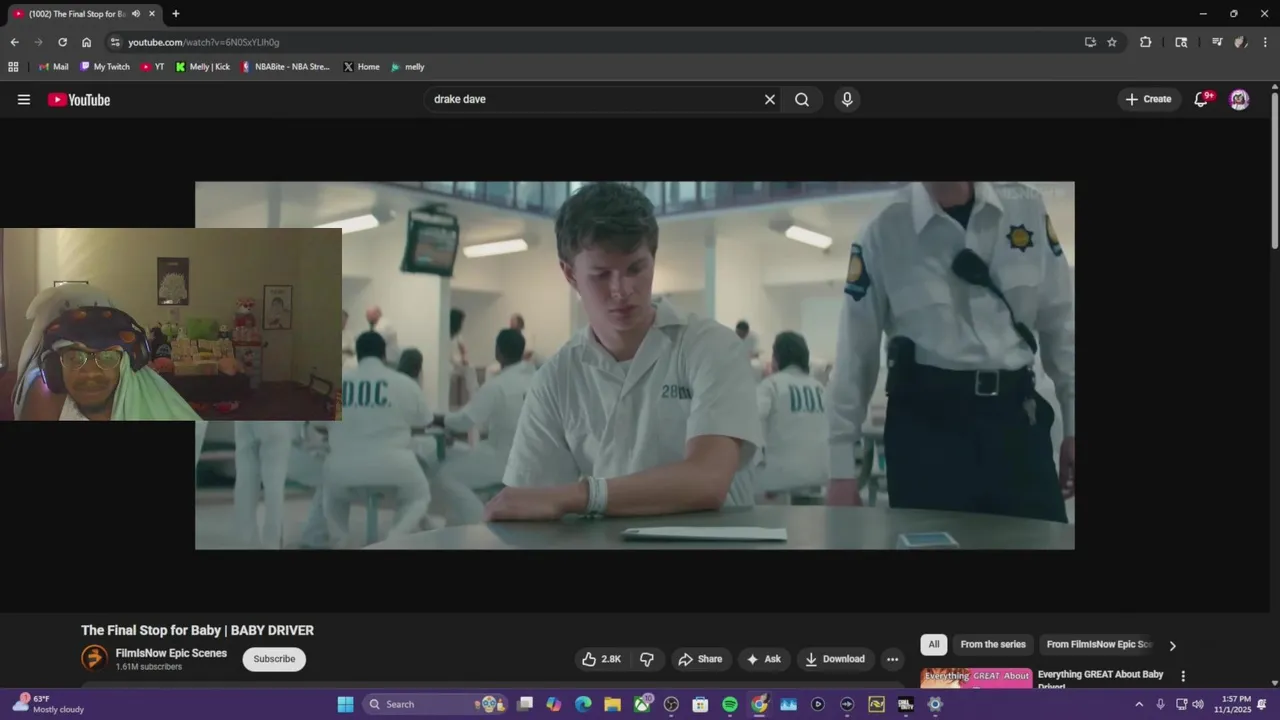Install app icon in address bar
1280x720 pixels.
point(1090,42)
